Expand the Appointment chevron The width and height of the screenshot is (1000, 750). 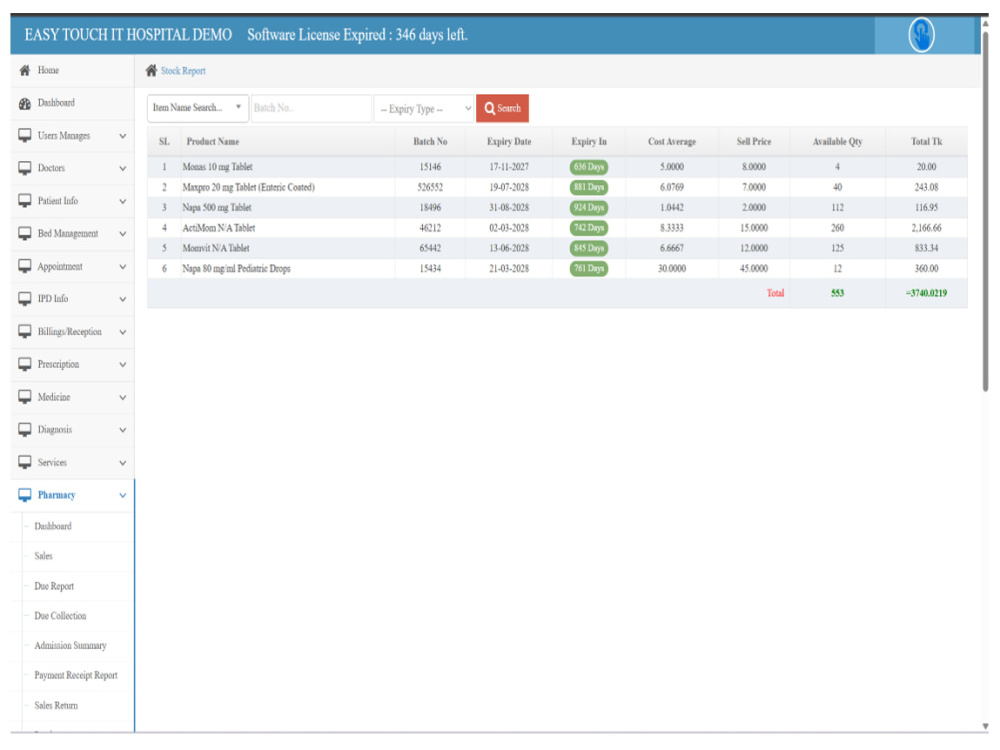click(x=122, y=267)
